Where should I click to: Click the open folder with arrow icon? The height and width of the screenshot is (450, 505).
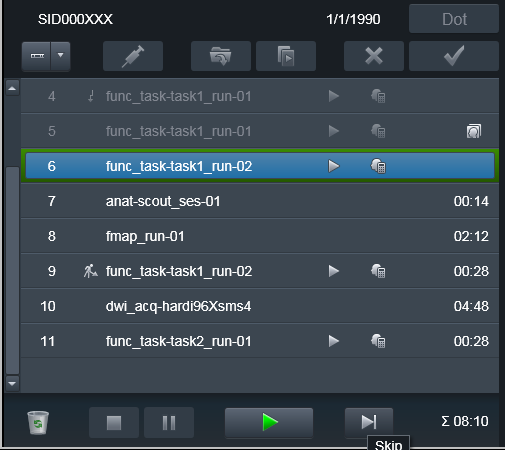coord(221,56)
